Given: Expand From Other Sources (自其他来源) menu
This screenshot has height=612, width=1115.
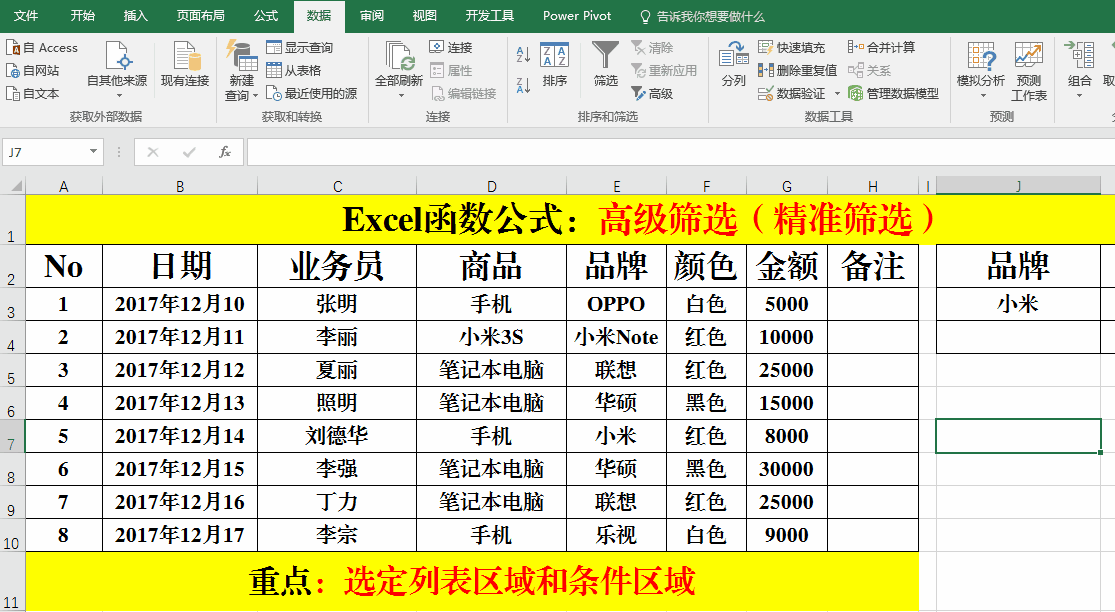Looking at the screenshot, I should click(x=117, y=70).
